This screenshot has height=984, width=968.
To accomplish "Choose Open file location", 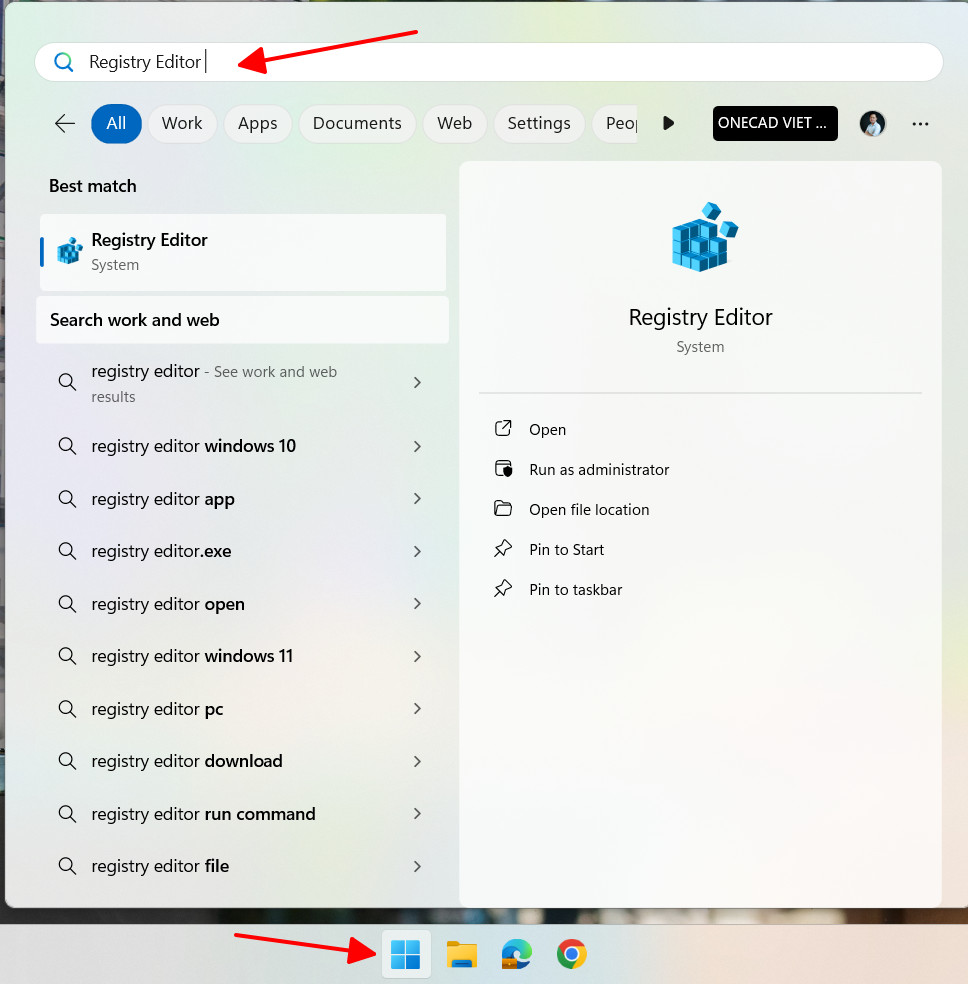I will [x=588, y=510].
